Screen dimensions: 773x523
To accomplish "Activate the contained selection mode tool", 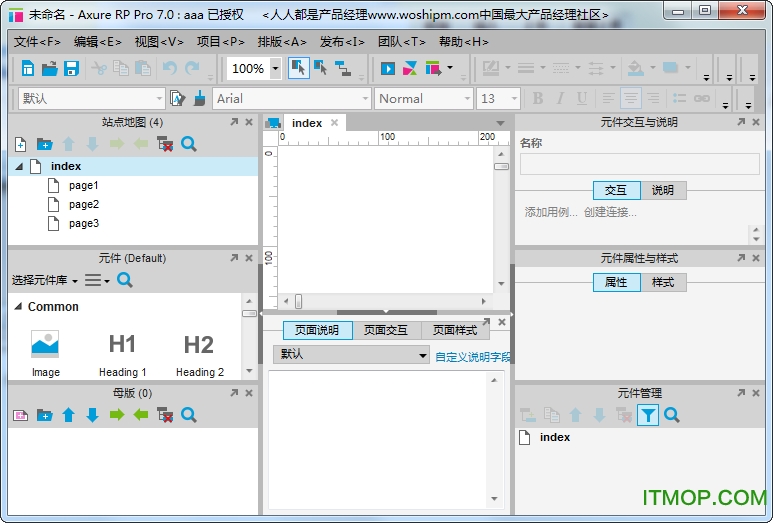I will pos(320,68).
